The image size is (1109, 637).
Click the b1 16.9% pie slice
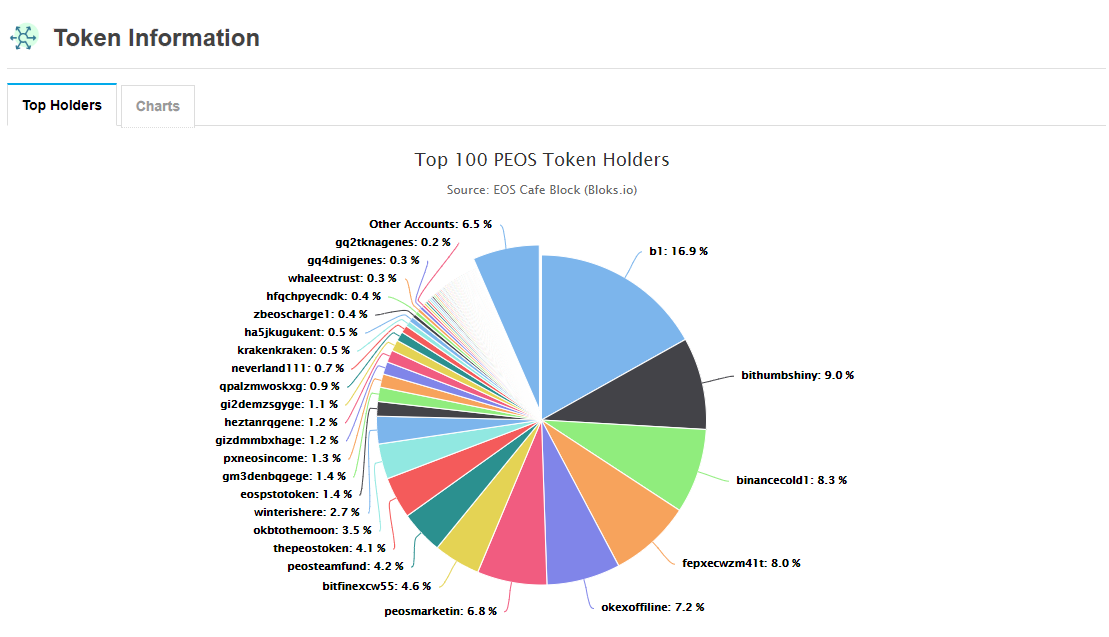(x=600, y=320)
